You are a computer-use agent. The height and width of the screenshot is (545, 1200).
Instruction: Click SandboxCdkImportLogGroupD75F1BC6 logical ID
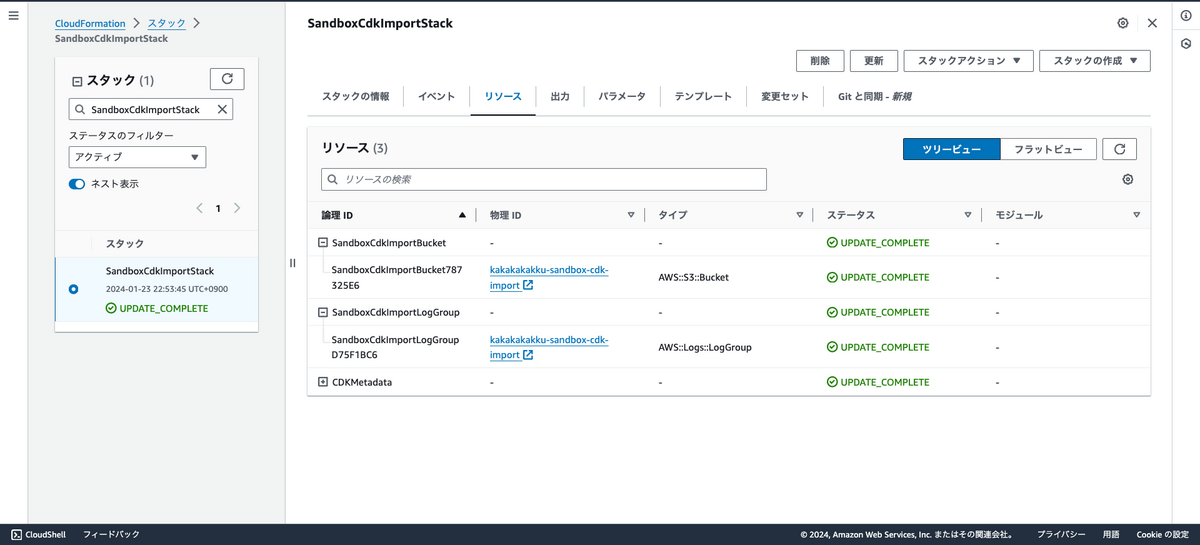tap(395, 347)
